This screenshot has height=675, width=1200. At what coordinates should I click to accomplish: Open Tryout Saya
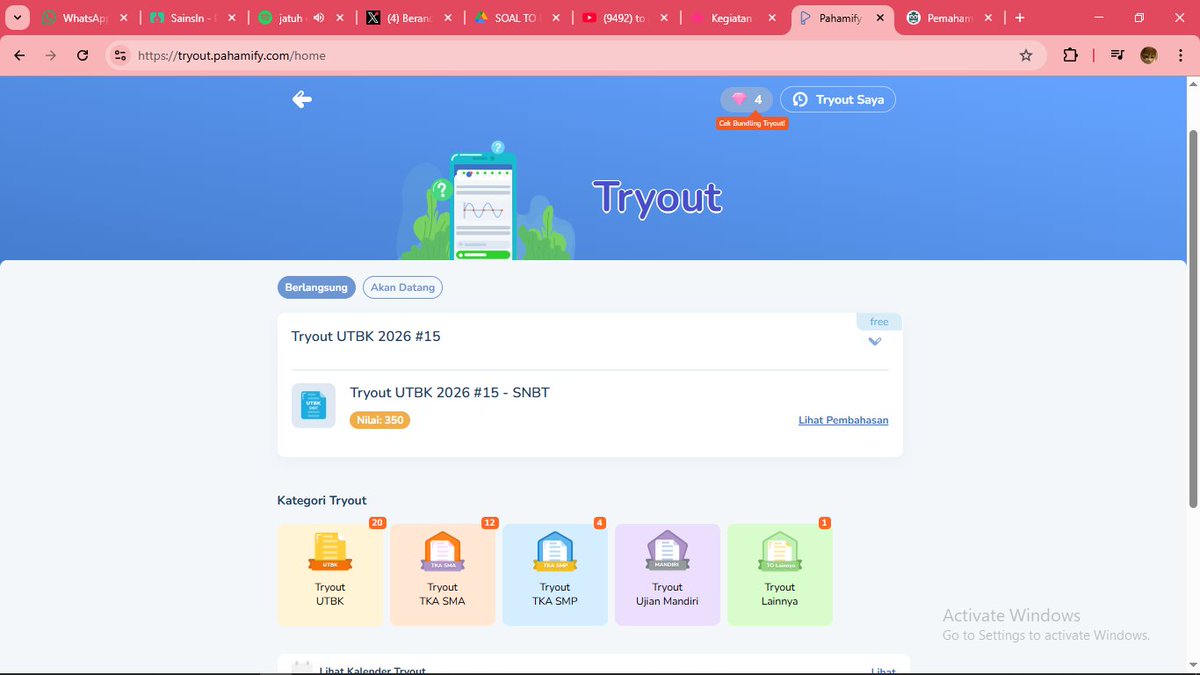point(838,99)
